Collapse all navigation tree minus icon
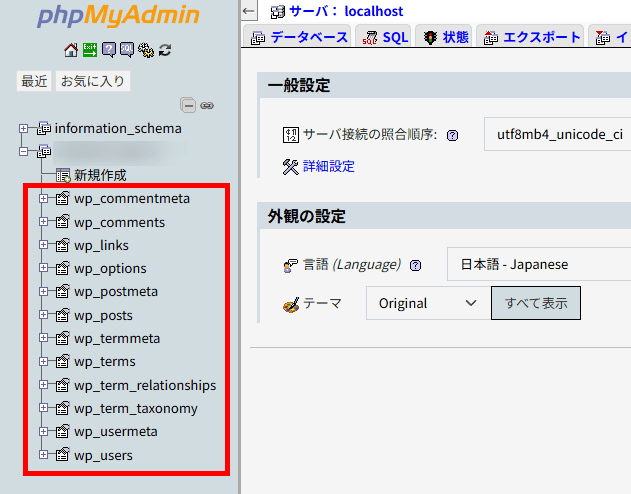This screenshot has height=494, width=631. coord(188,105)
